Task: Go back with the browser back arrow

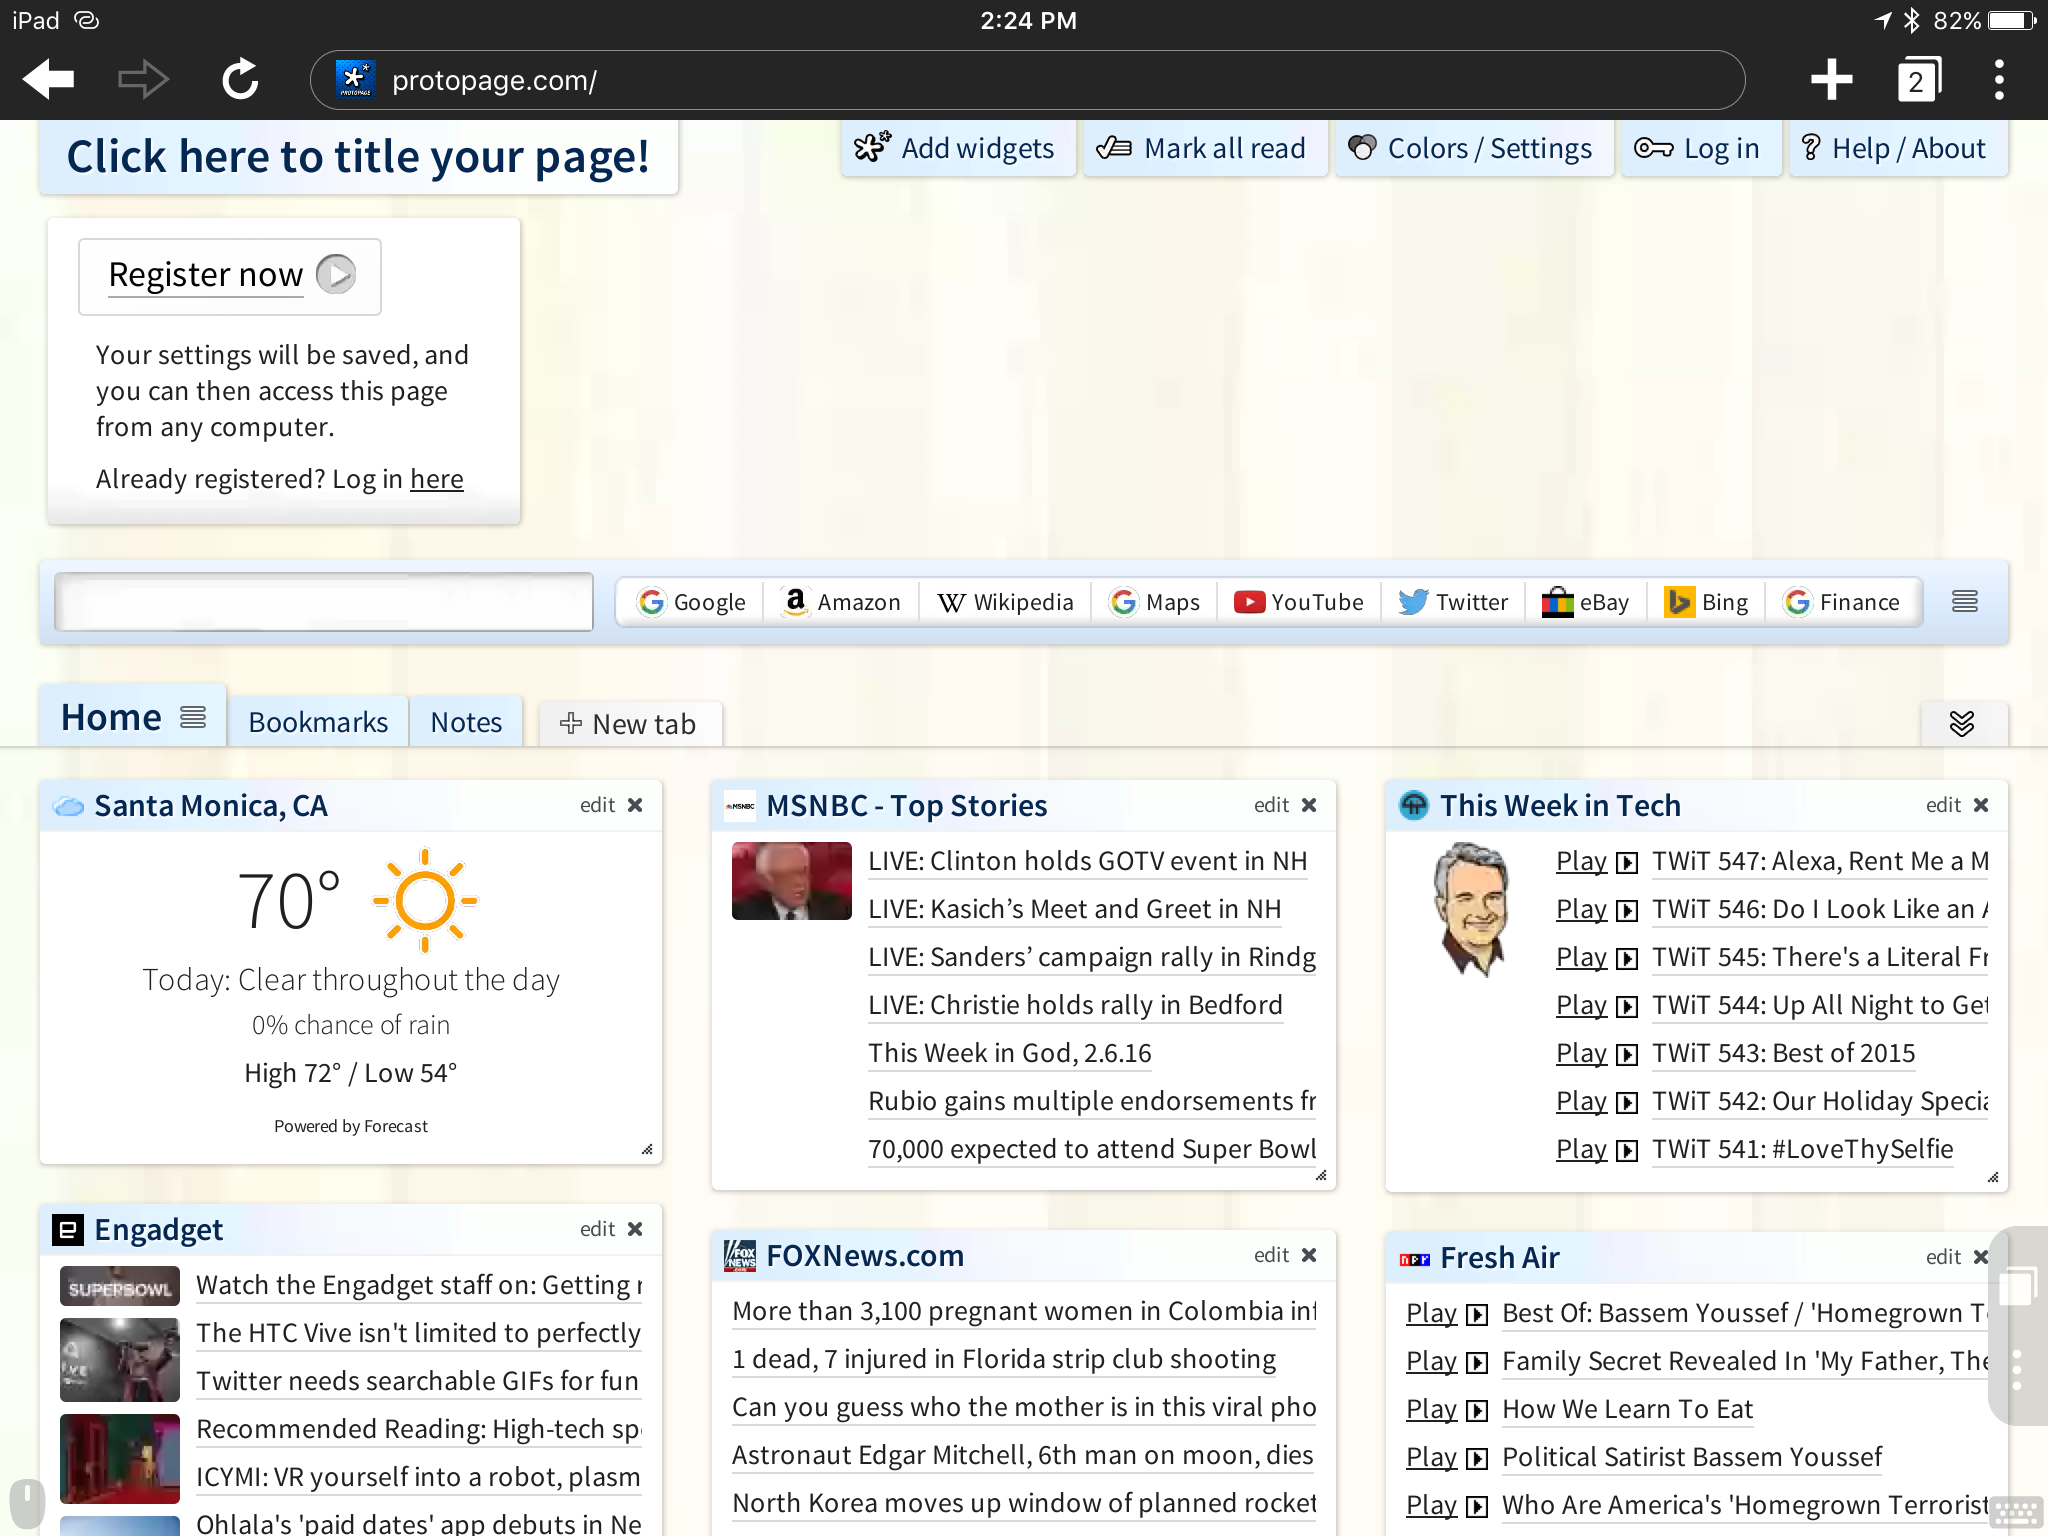Action: [x=48, y=79]
